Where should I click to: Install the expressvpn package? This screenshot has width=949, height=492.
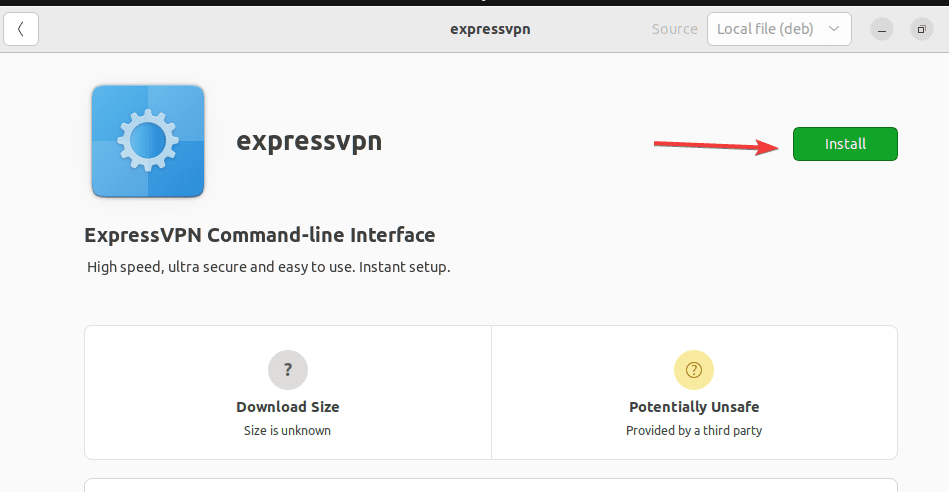click(x=845, y=144)
